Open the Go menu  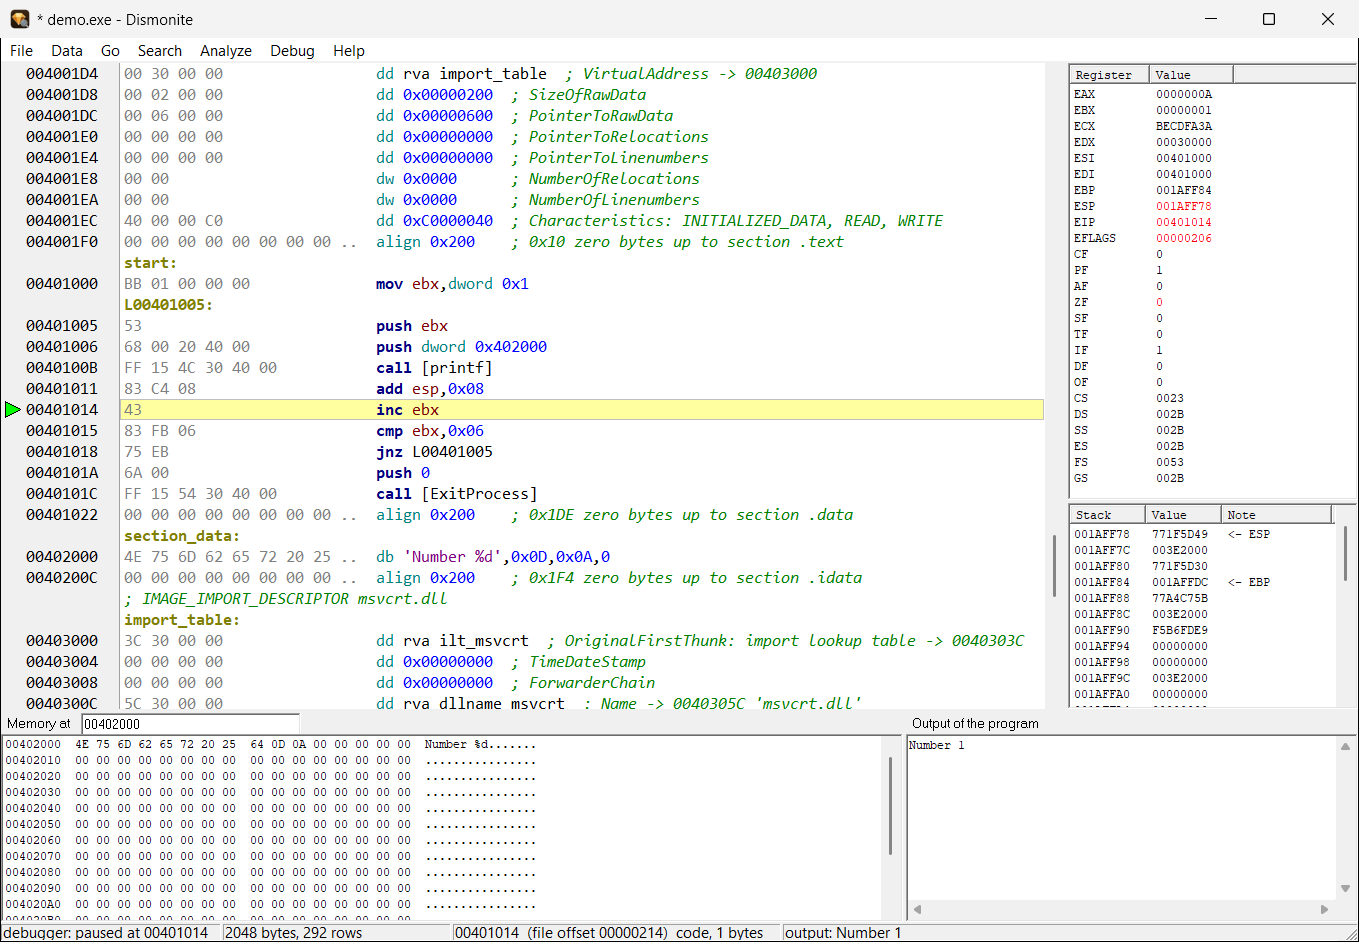coord(110,51)
